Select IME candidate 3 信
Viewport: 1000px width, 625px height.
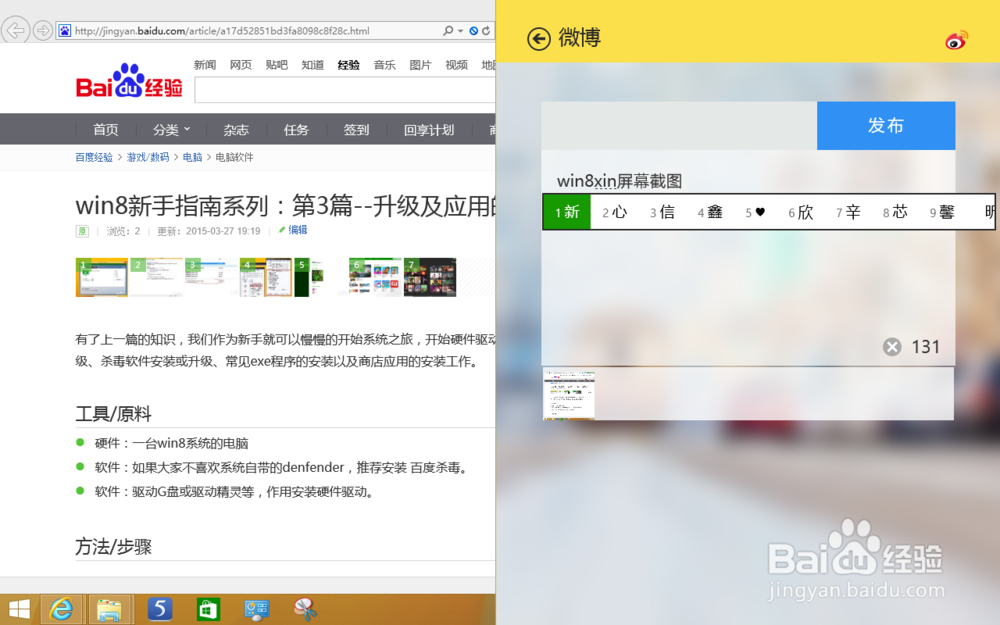[663, 212]
